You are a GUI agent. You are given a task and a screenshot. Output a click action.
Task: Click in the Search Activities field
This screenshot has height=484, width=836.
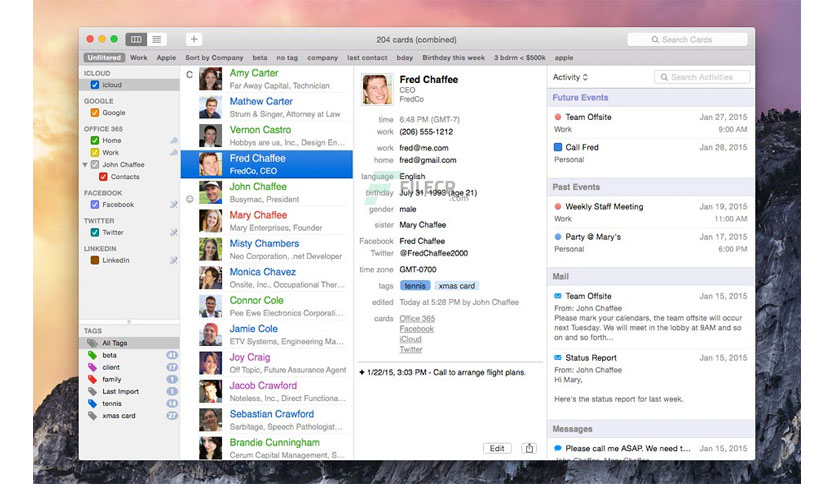pos(702,77)
